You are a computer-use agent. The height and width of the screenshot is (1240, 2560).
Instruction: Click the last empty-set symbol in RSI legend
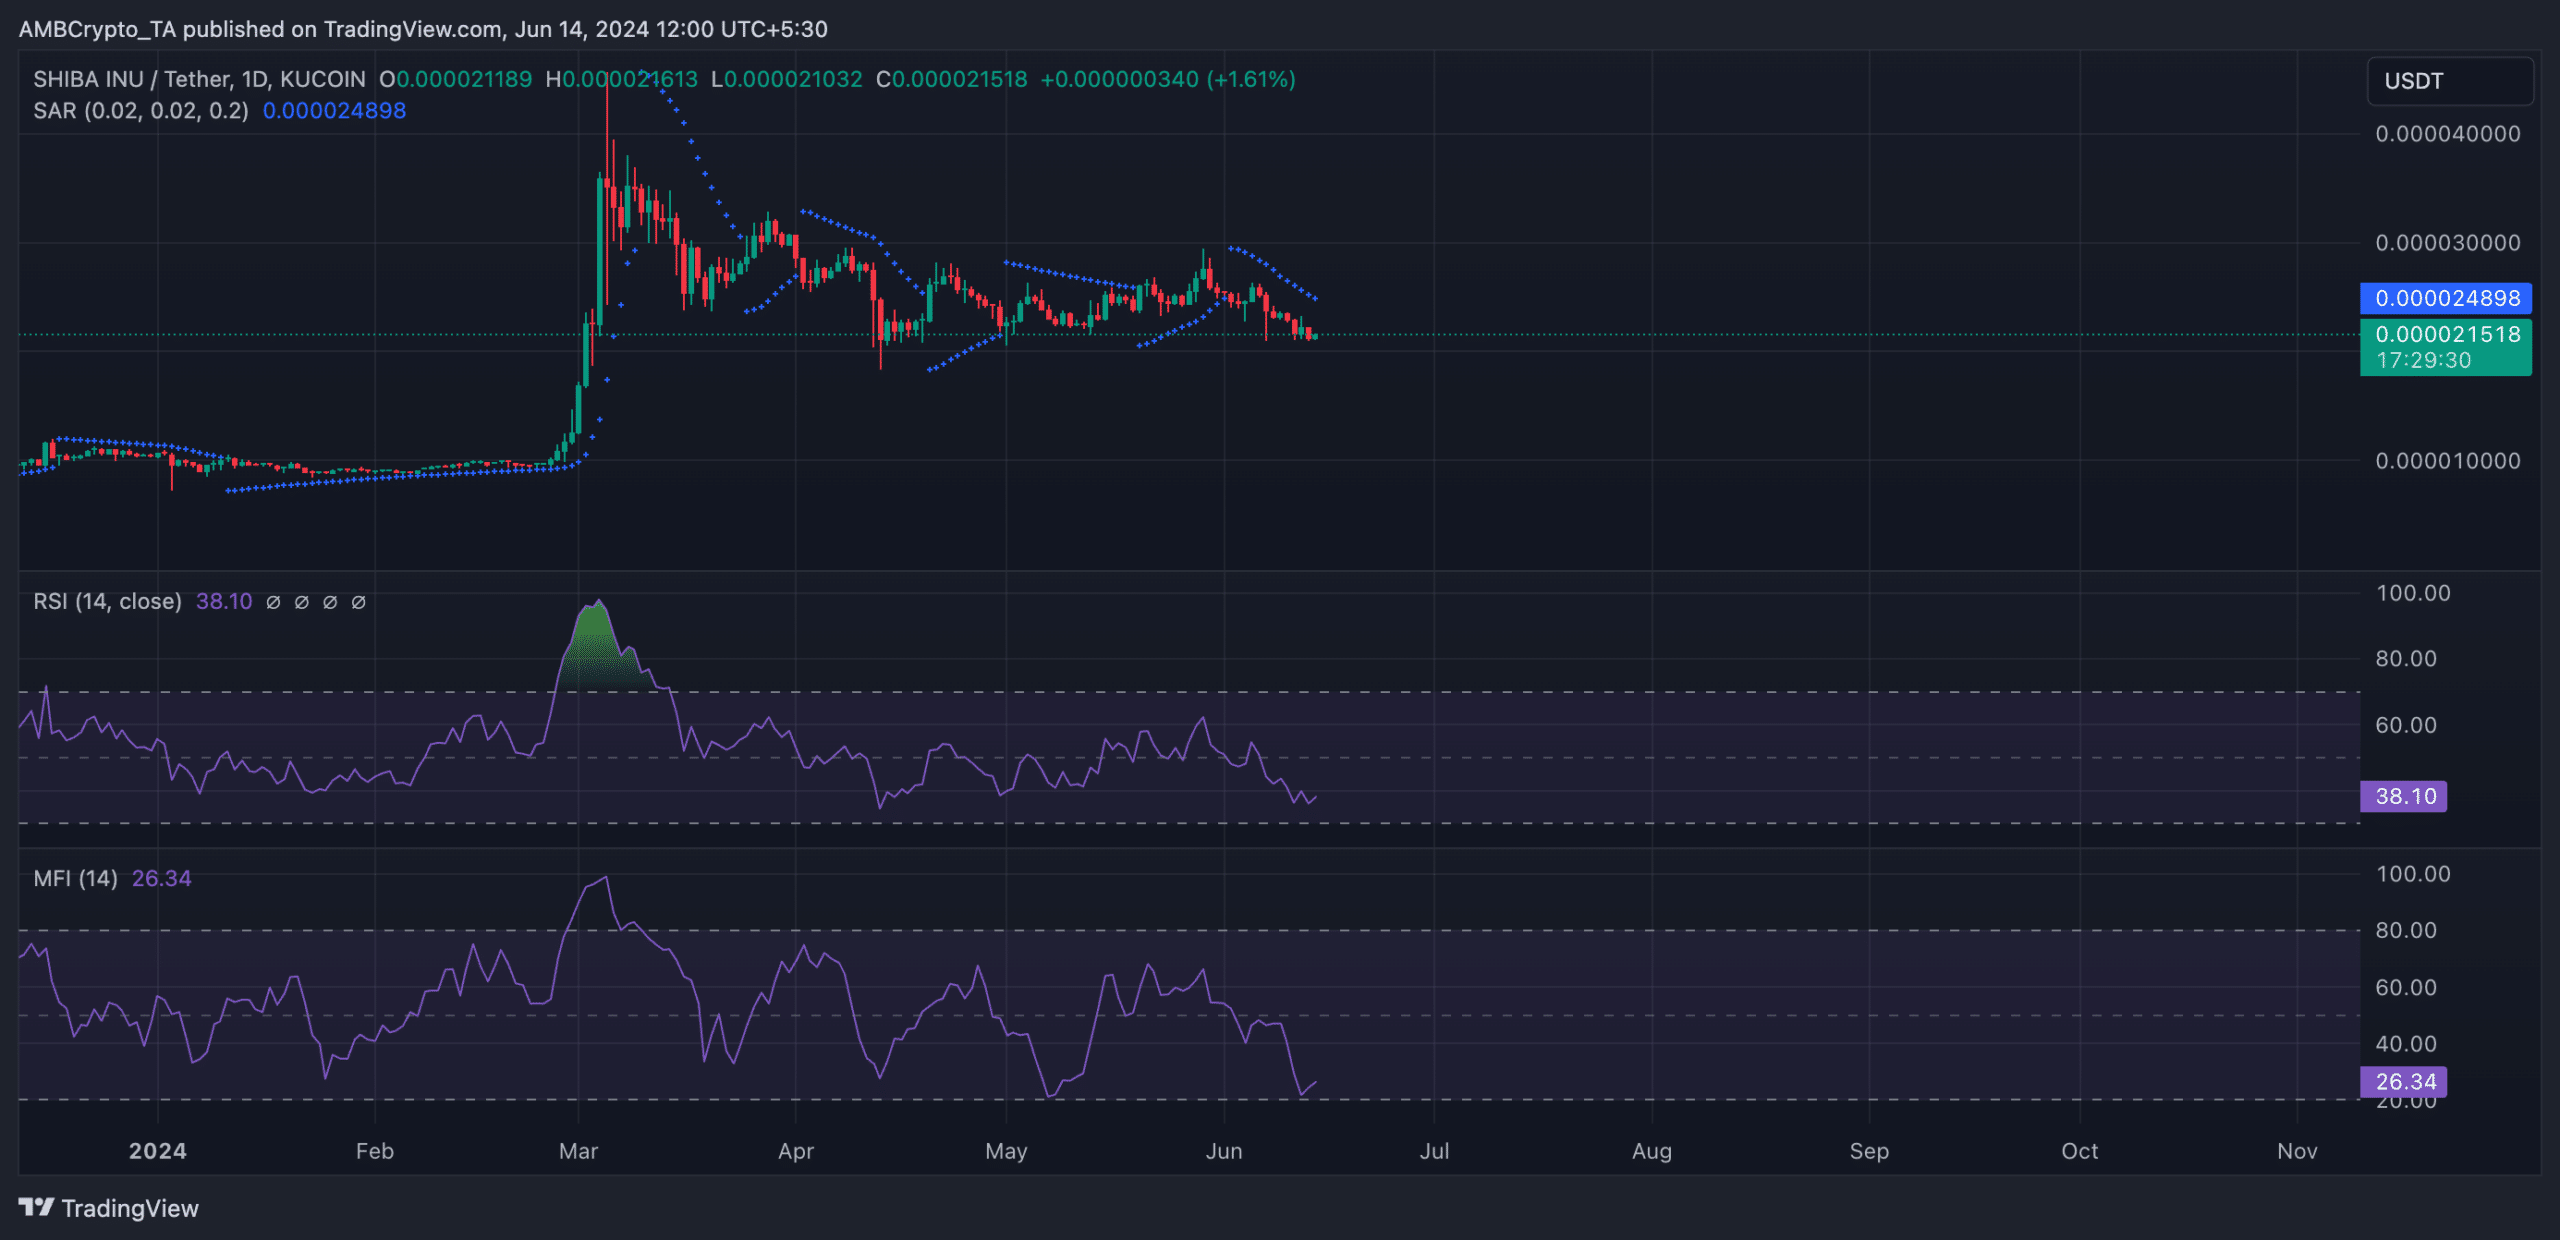click(358, 602)
